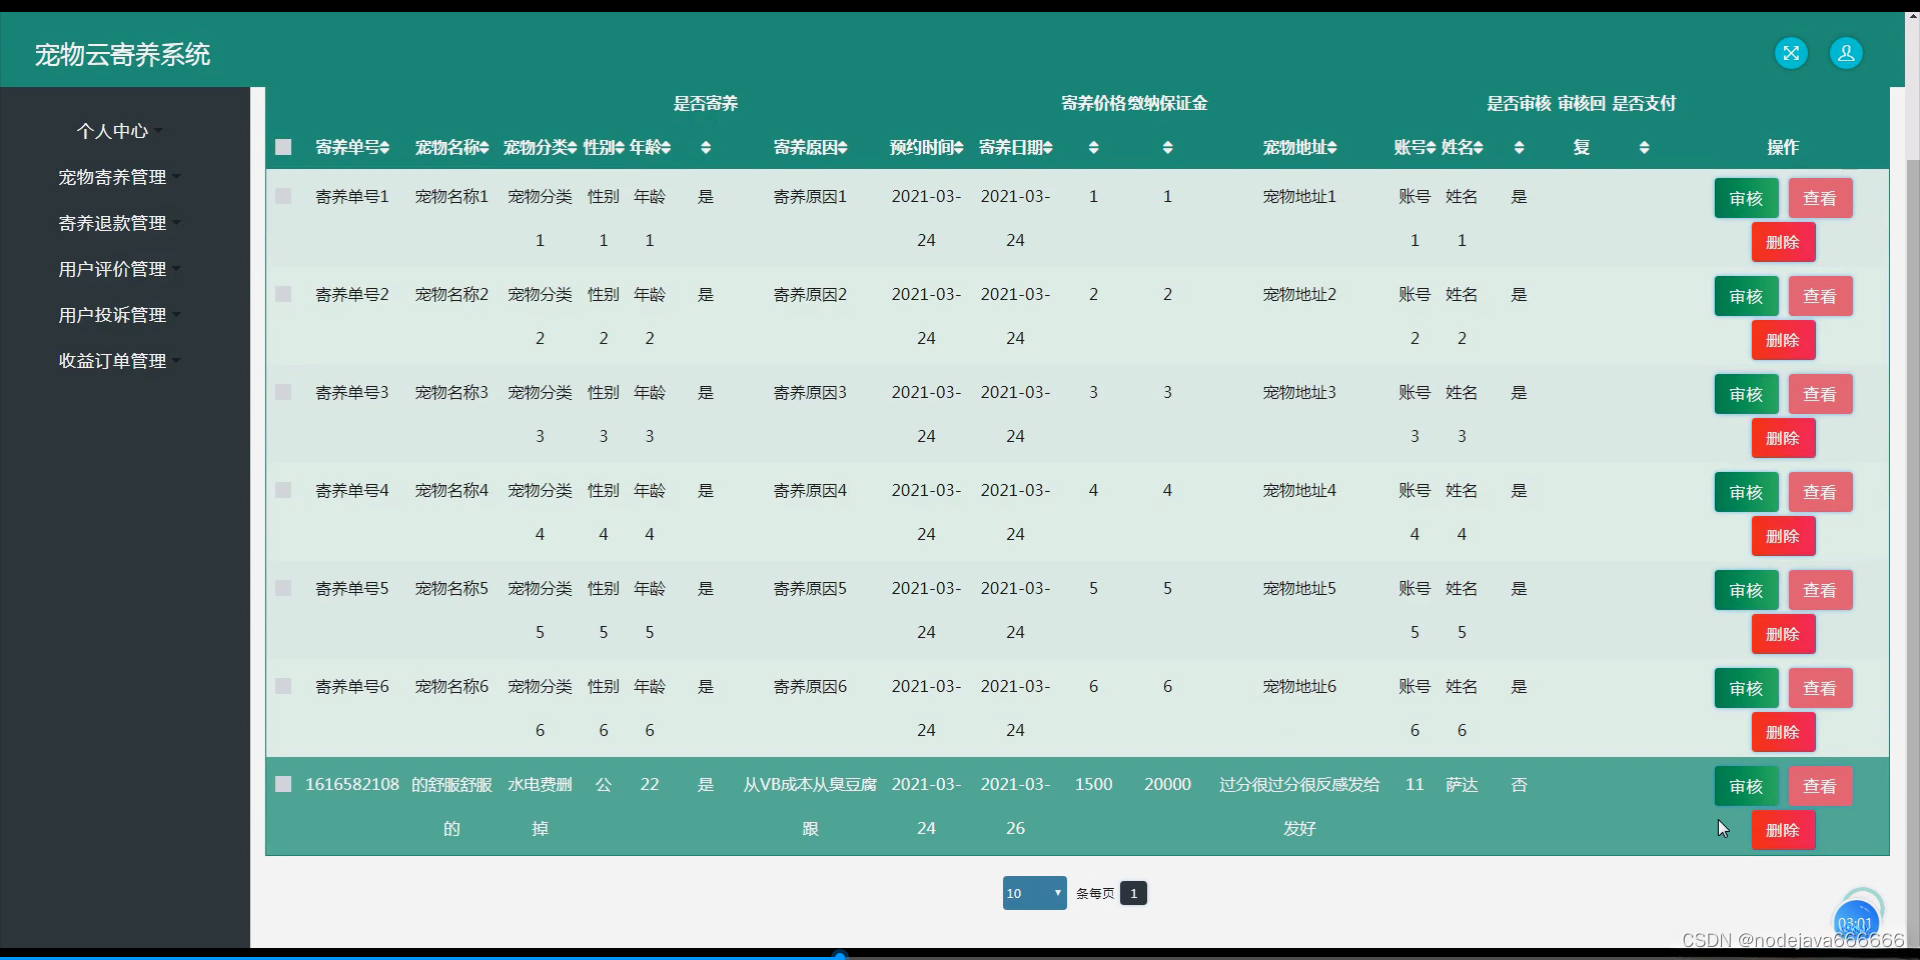This screenshot has height=960, width=1920.
Task: Click cell text 1616582108
Action: pos(352,785)
